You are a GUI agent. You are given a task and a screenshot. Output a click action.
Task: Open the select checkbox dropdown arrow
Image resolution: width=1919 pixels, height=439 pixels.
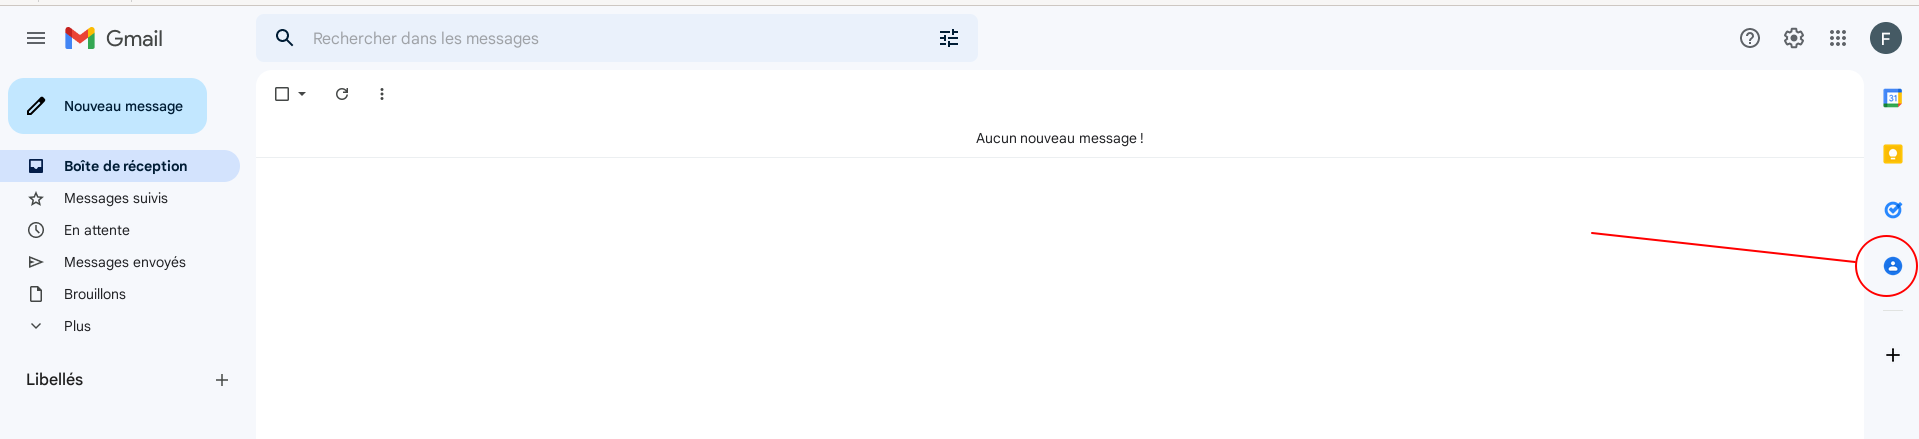click(302, 94)
